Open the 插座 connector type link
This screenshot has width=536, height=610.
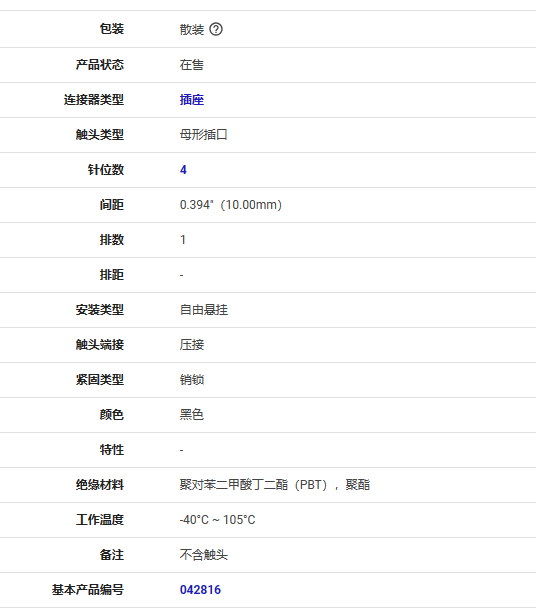click(x=192, y=100)
